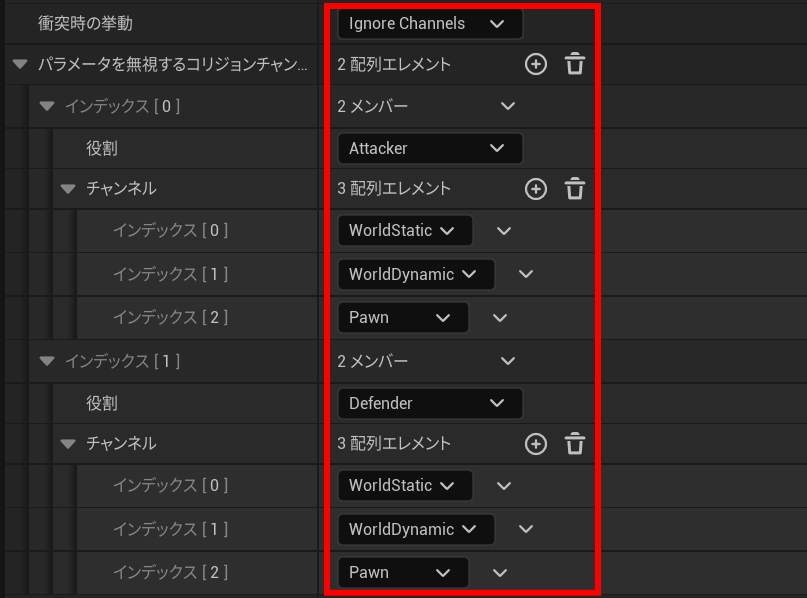Add a channel under the Defender entry
The image size is (807, 598).
pyautogui.click(x=536, y=443)
